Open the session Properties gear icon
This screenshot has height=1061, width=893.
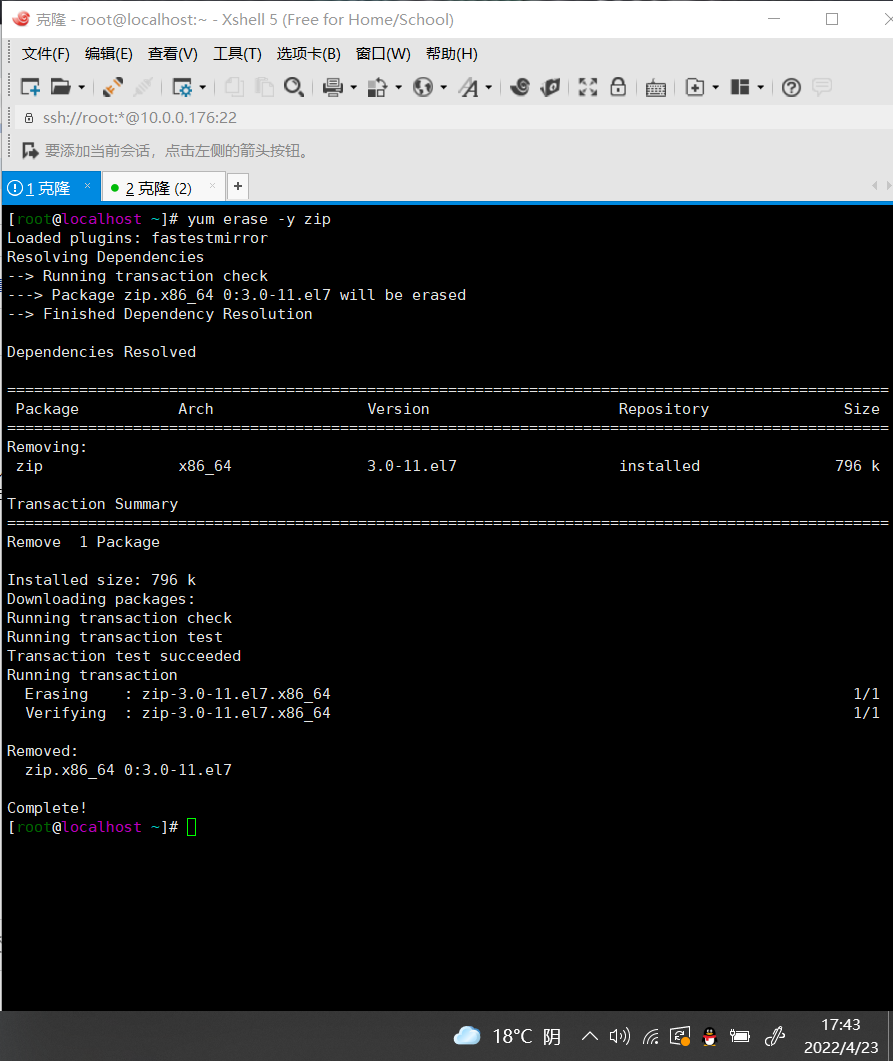pyautogui.click(x=182, y=87)
